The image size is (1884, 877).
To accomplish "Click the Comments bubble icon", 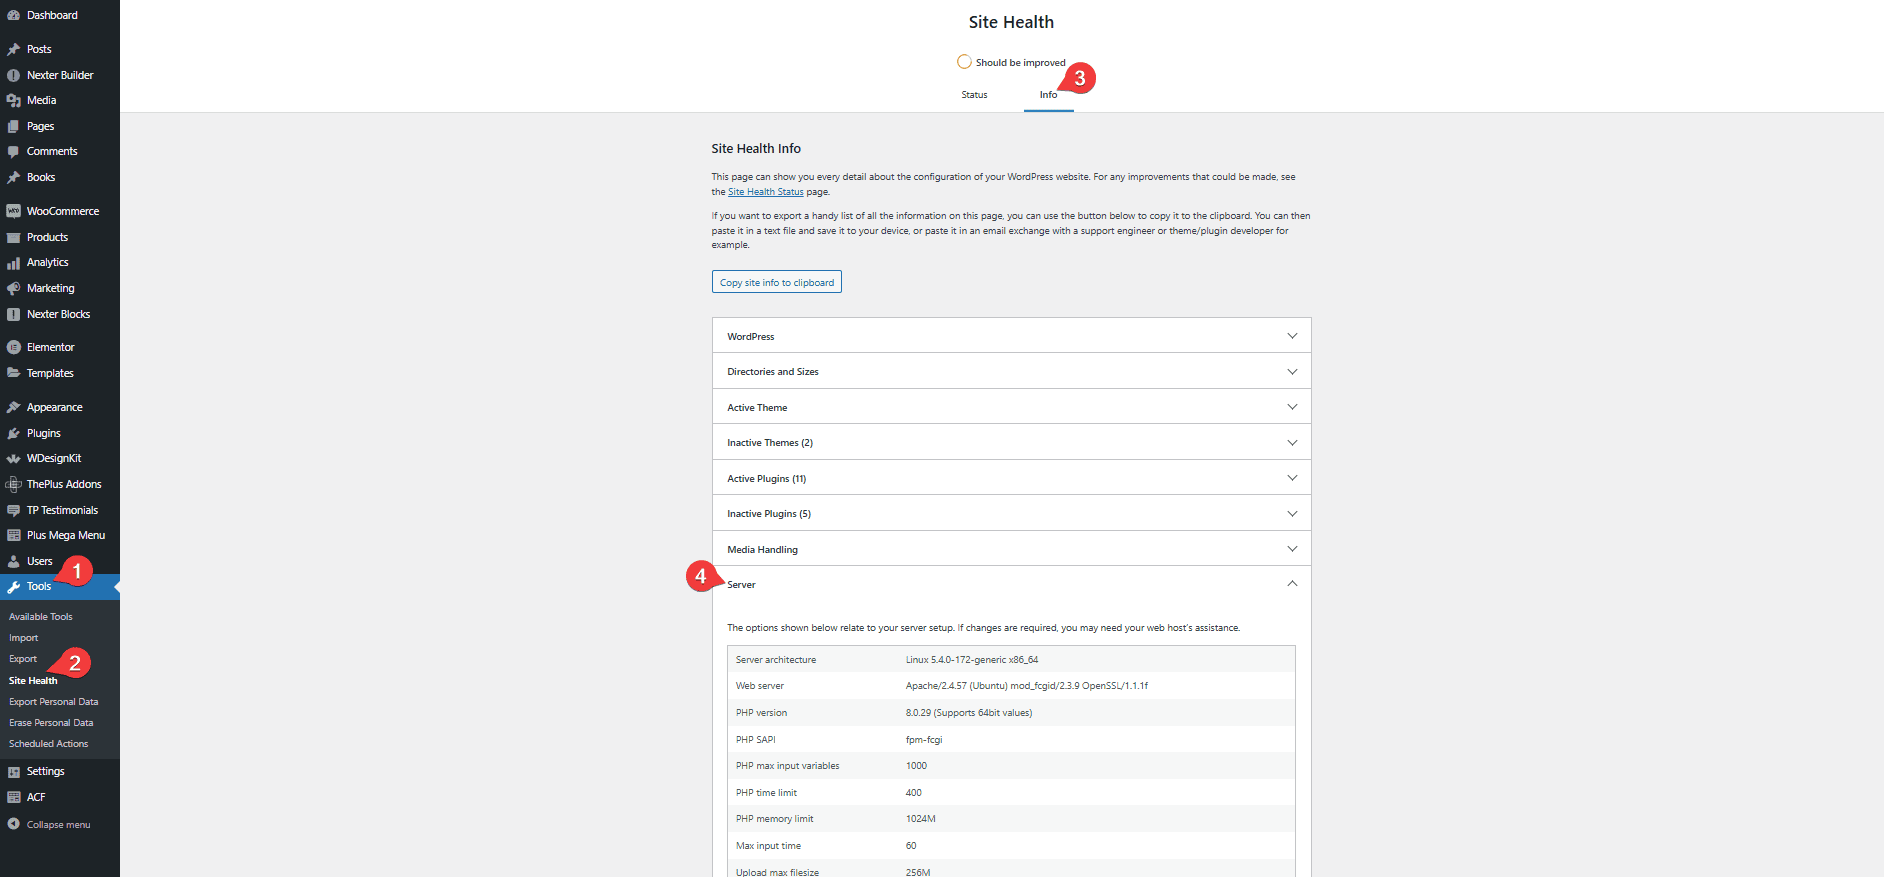I will [13, 151].
